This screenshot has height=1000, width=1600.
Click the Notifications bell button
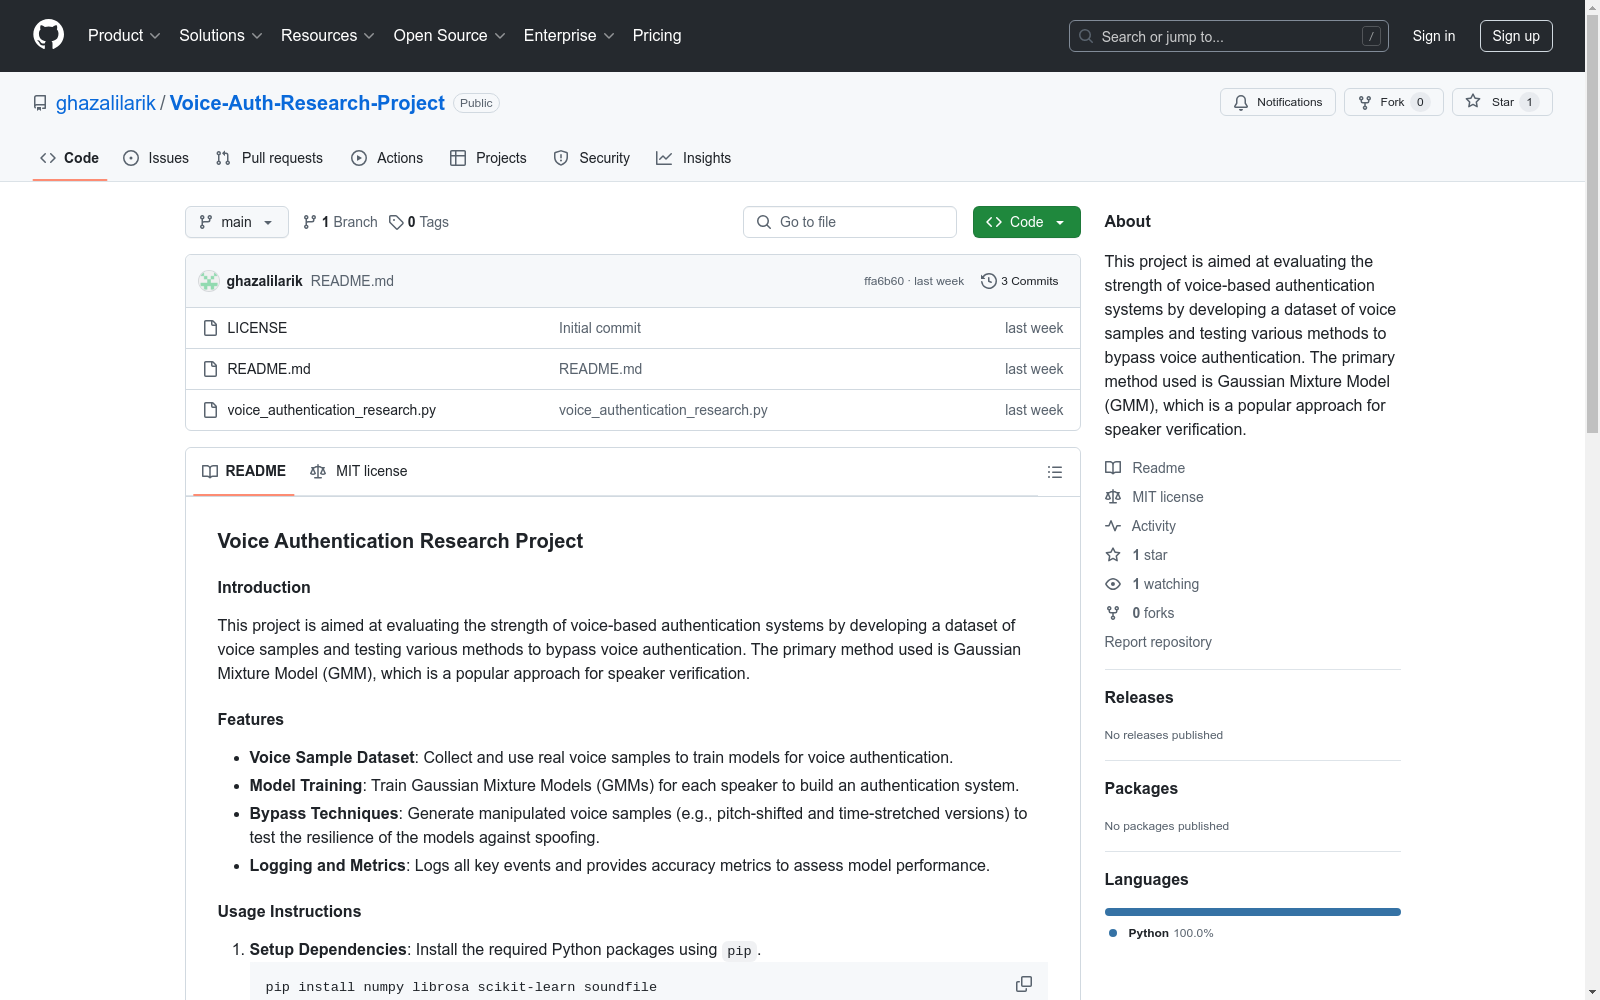(1277, 102)
